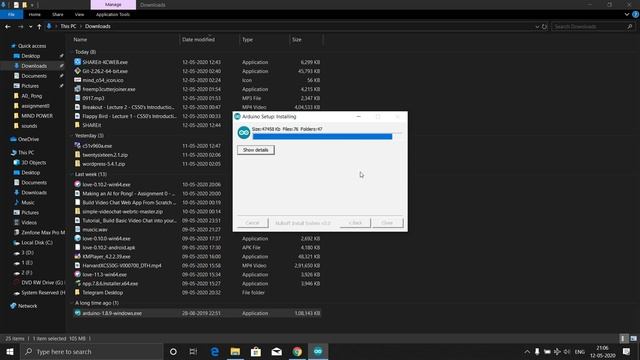
Task: Open pinned Desktop under Quick access
Action: [x=31, y=56]
